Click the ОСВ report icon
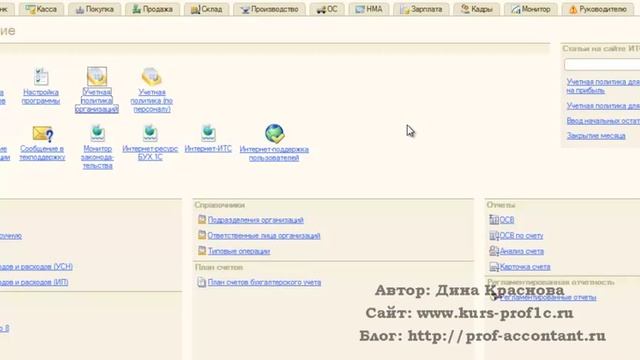Screen dimensions: 640x360 coord(494,220)
